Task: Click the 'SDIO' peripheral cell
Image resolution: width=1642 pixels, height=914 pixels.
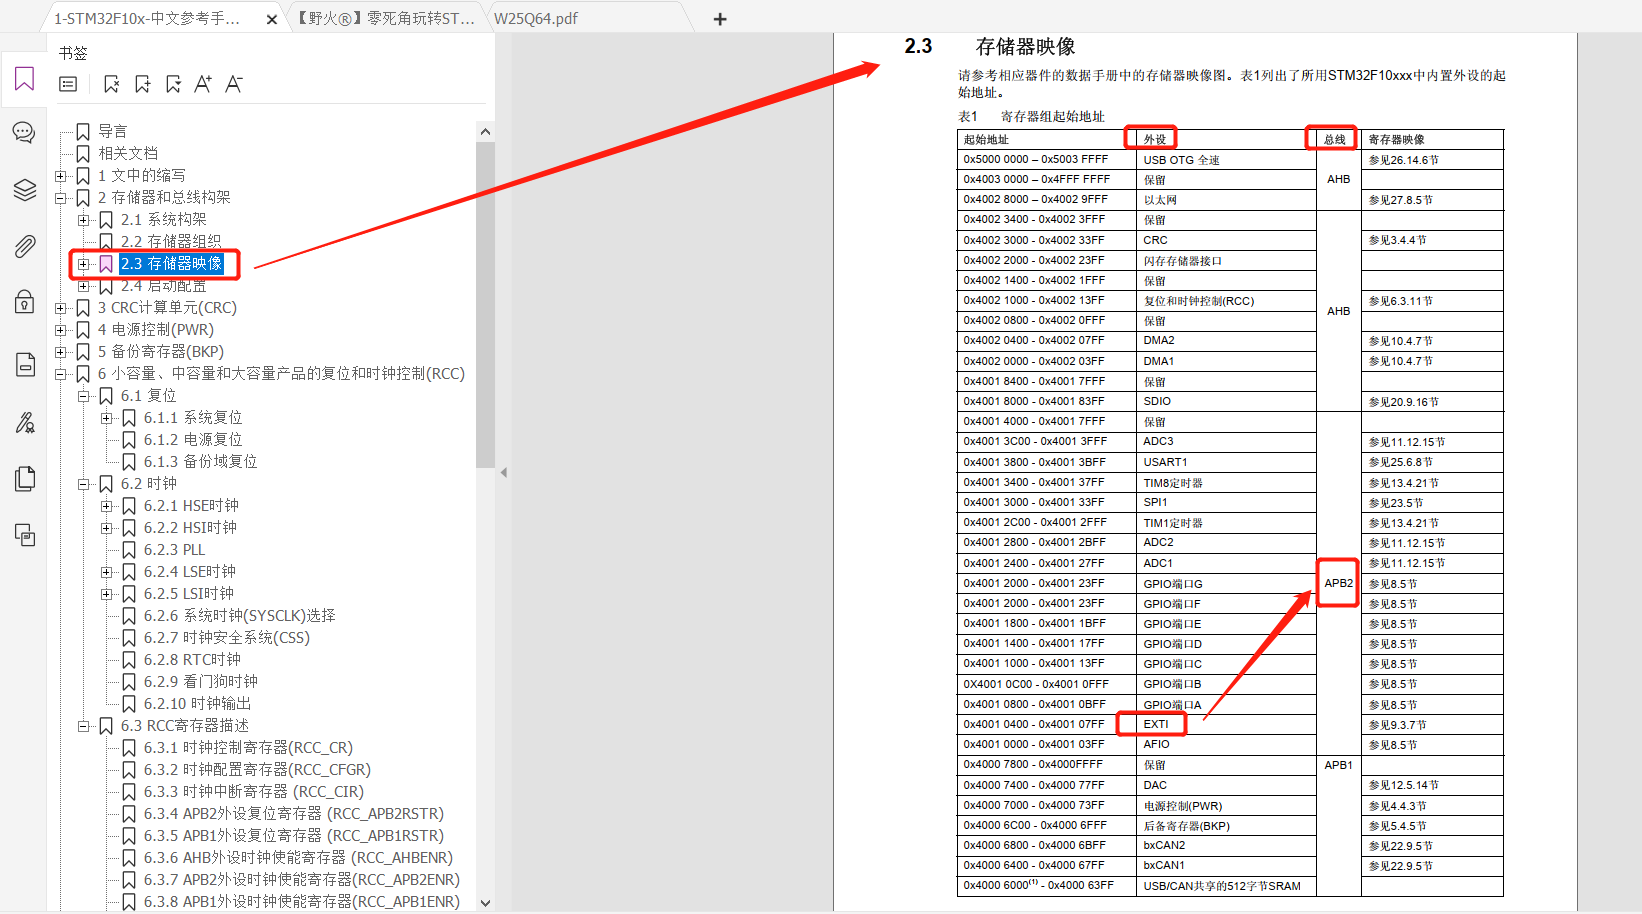Action: [x=1226, y=401]
